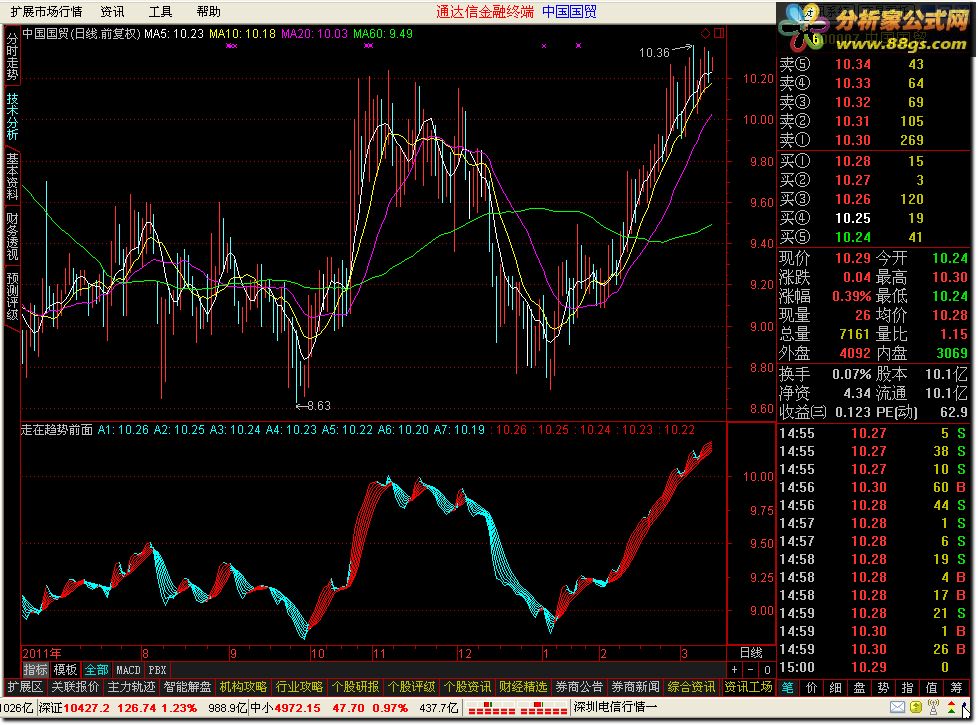Viewport: 978px width, 725px height.
Task: Switch to 分时走势 side tab
Action: (x=12, y=57)
